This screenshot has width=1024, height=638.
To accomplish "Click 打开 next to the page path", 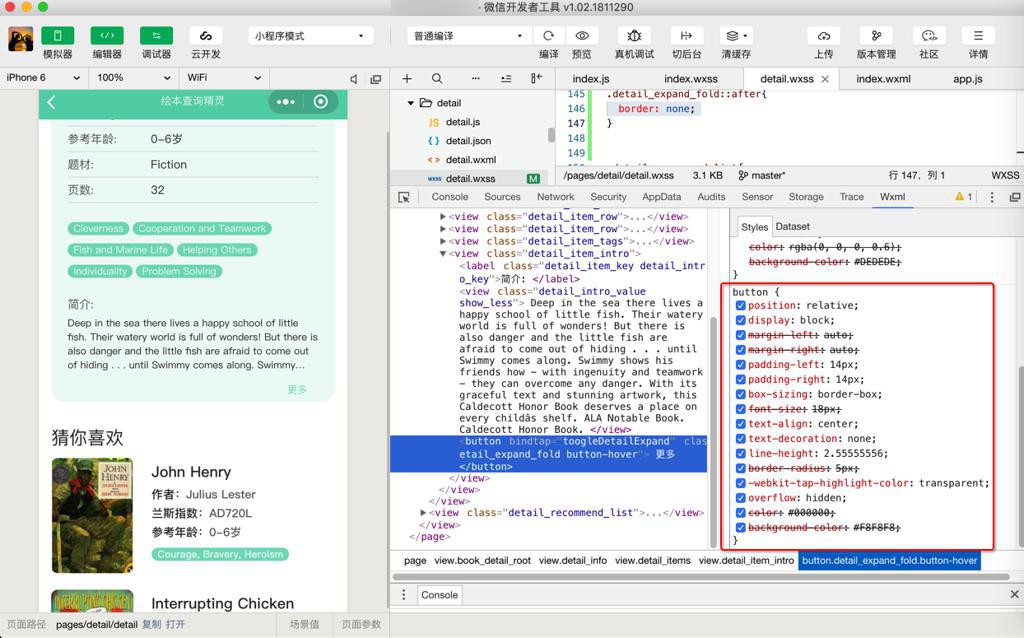I will point(176,624).
